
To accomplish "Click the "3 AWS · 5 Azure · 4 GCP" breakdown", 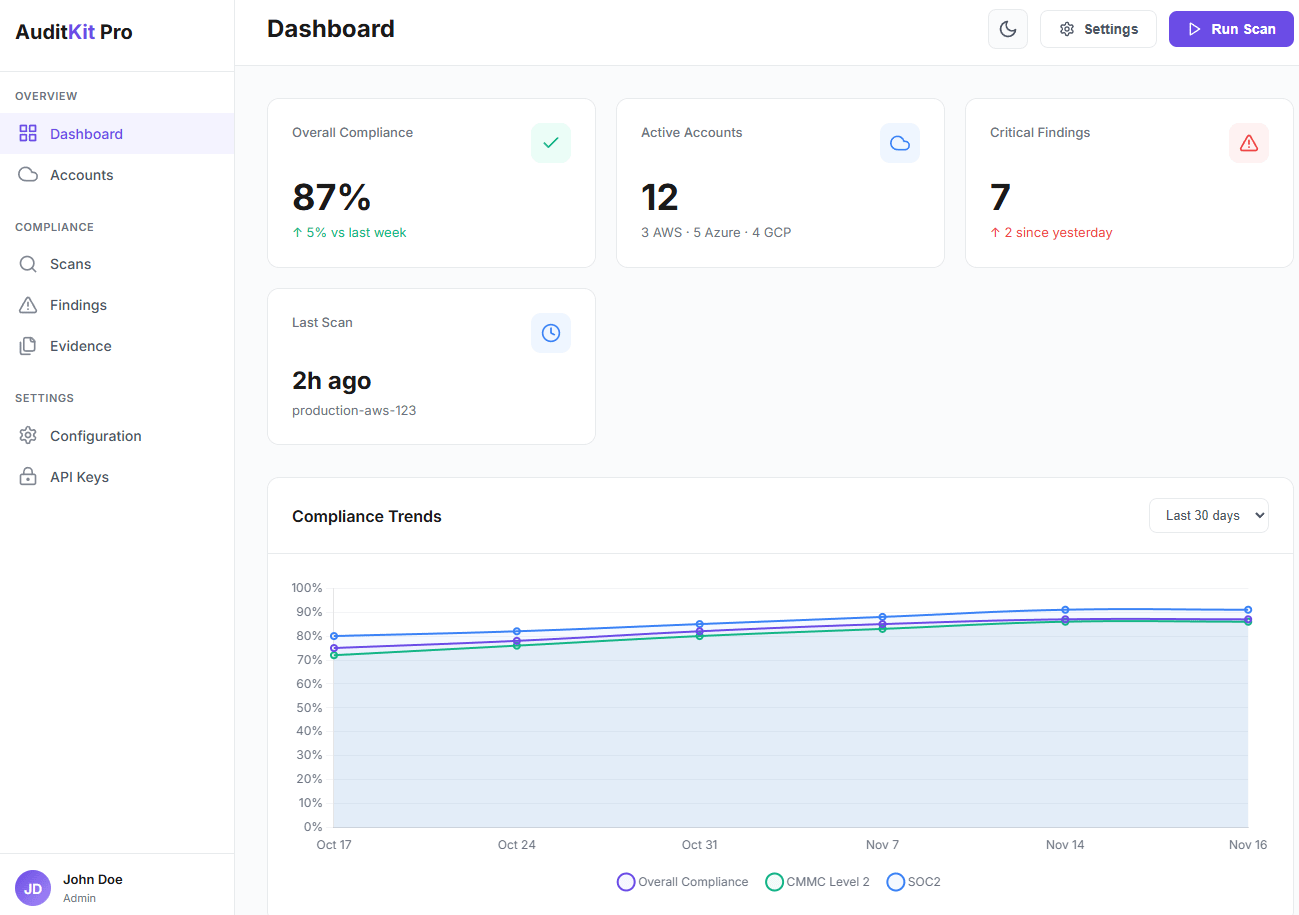I will click(x=716, y=232).
